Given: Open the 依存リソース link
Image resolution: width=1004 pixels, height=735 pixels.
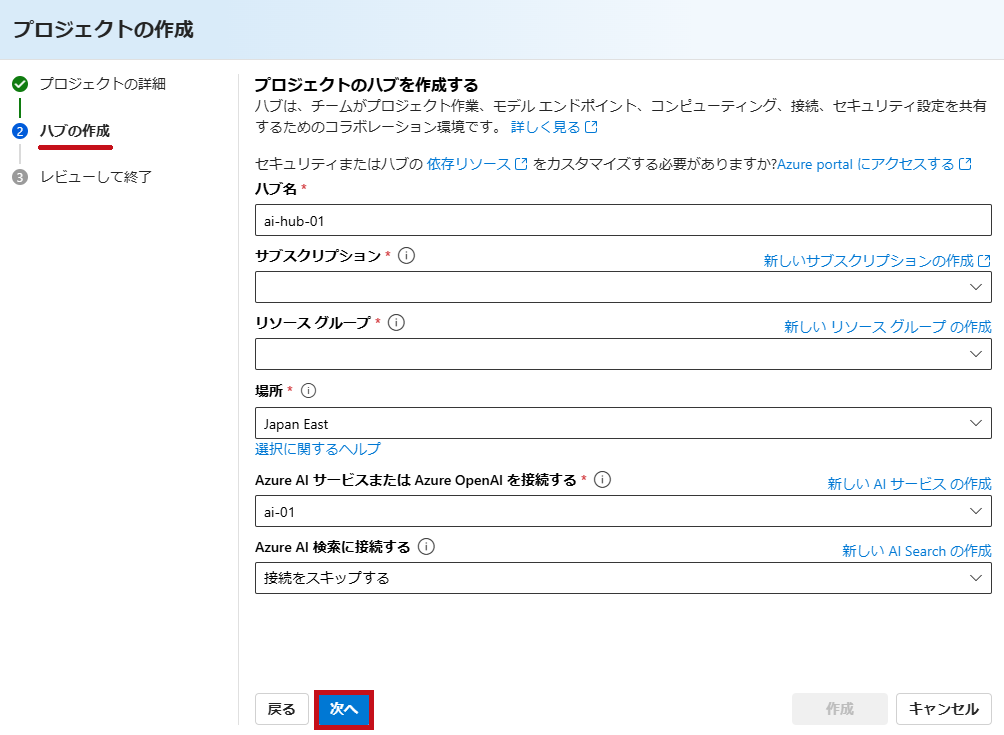Looking at the screenshot, I should [x=477, y=164].
